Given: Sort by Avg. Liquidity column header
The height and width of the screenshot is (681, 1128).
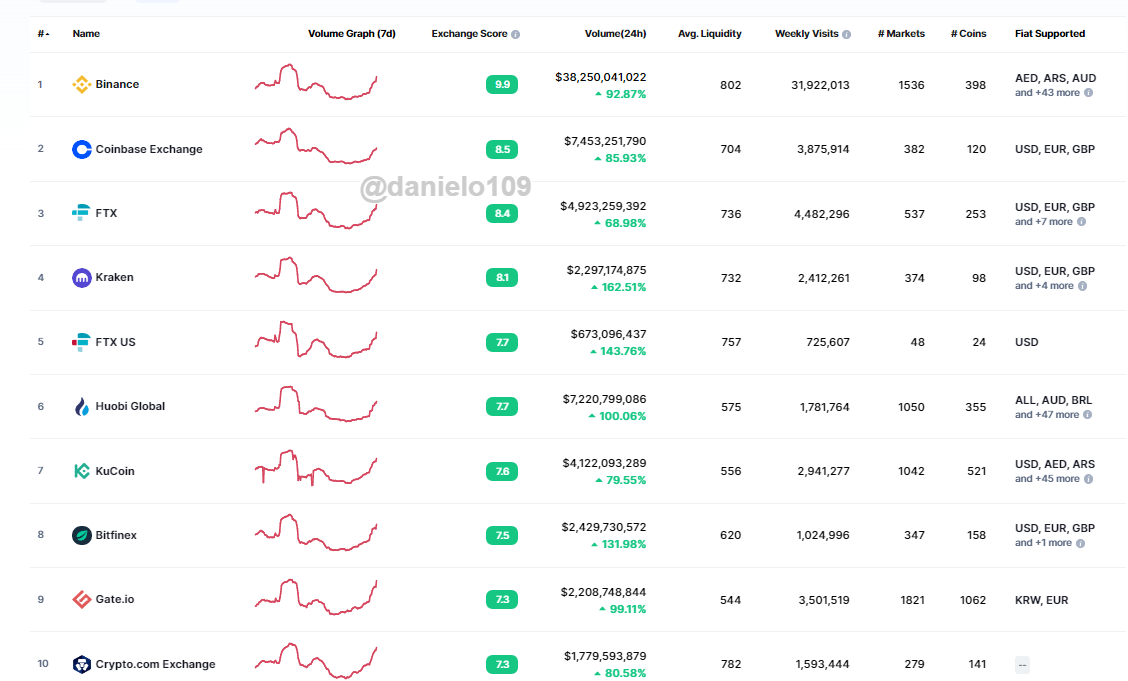Looking at the screenshot, I should (709, 34).
